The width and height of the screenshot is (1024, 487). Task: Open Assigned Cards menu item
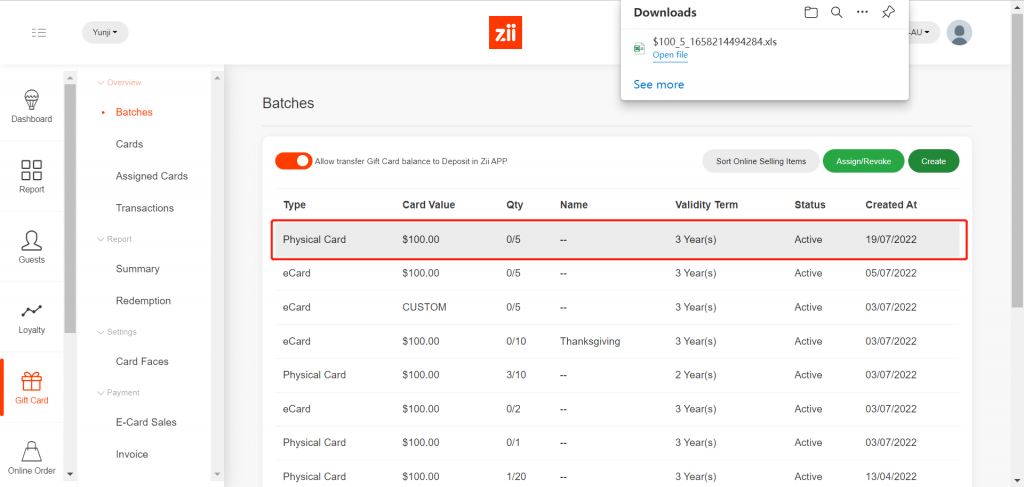(151, 176)
